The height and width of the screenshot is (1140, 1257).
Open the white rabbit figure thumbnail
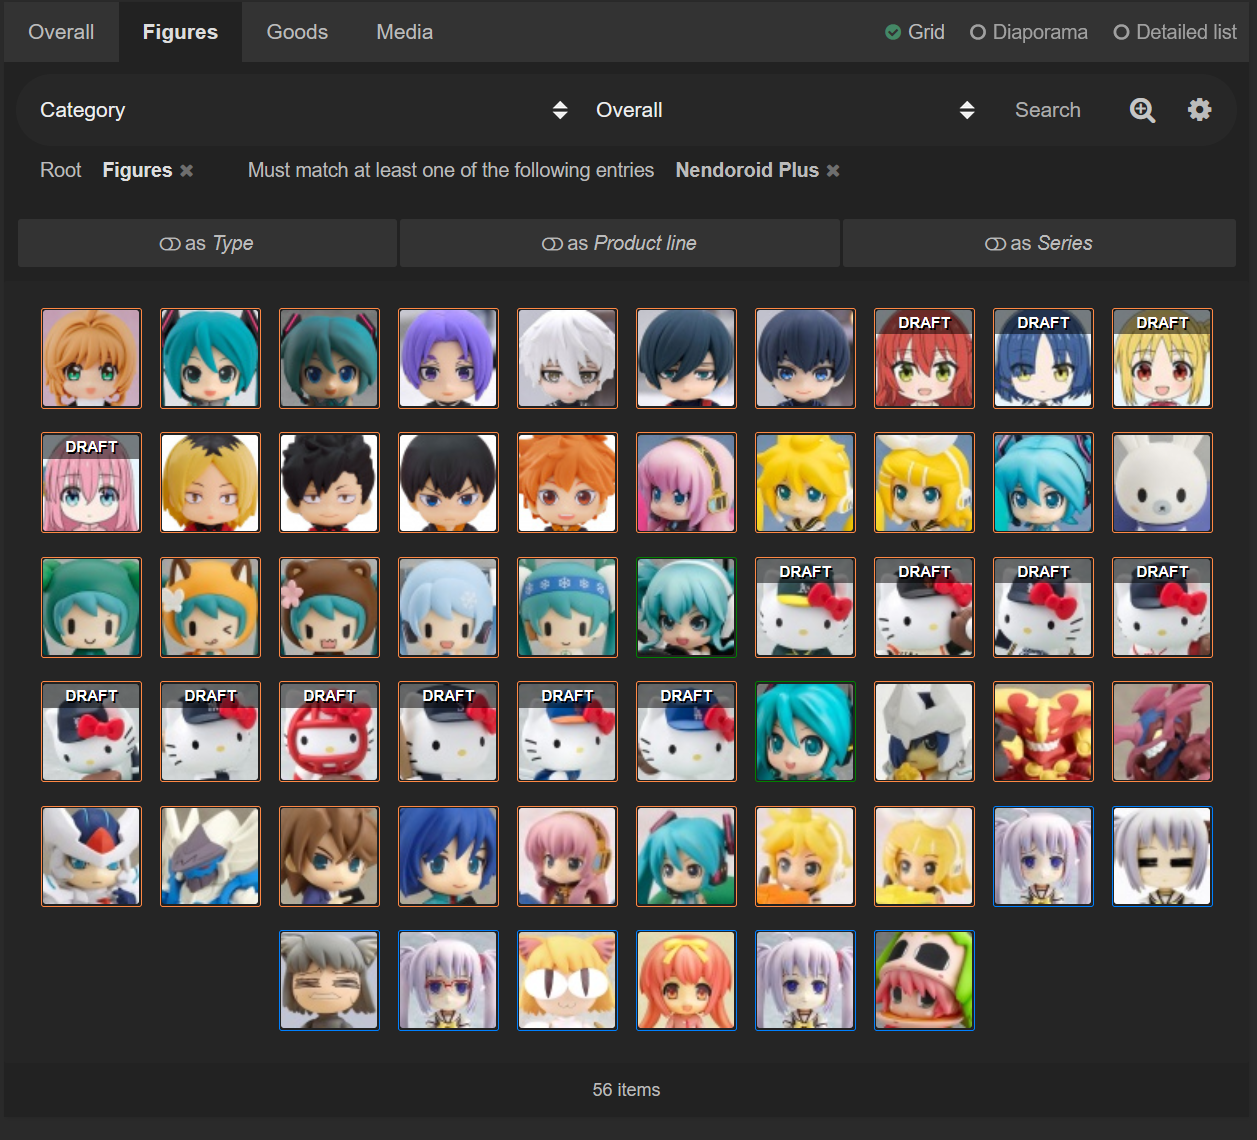click(x=1162, y=482)
